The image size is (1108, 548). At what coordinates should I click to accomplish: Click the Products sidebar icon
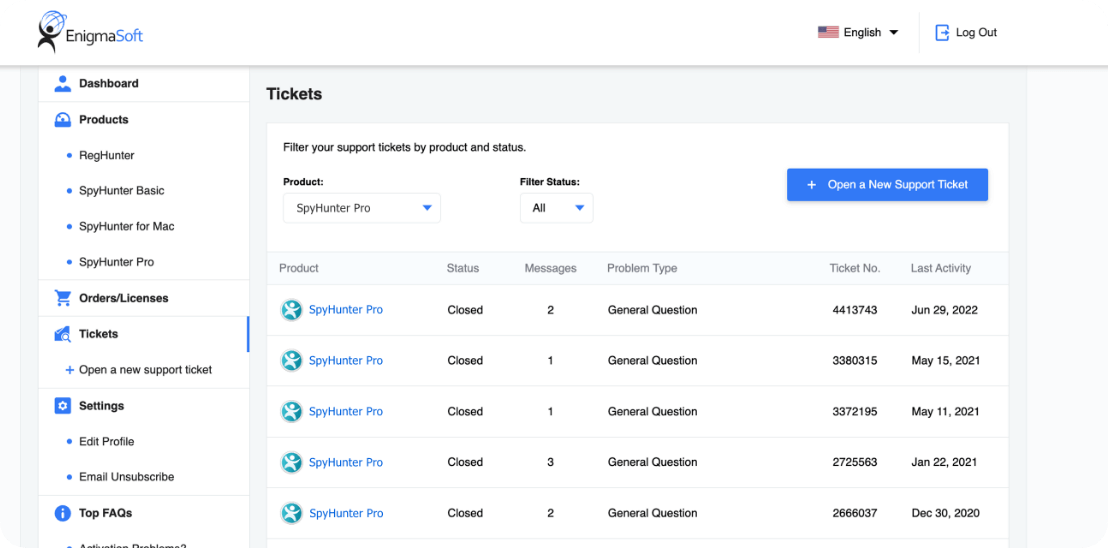pos(63,120)
